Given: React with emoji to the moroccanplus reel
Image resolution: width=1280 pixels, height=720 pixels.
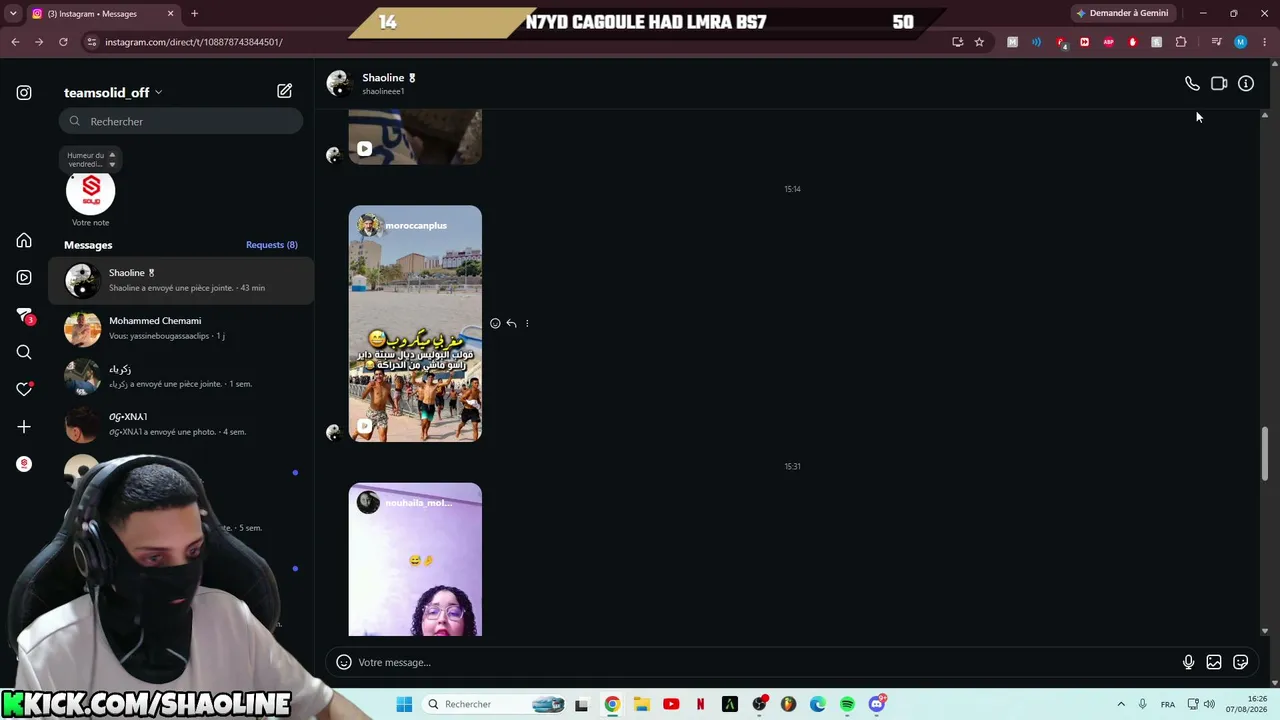Looking at the screenshot, I should (x=495, y=323).
